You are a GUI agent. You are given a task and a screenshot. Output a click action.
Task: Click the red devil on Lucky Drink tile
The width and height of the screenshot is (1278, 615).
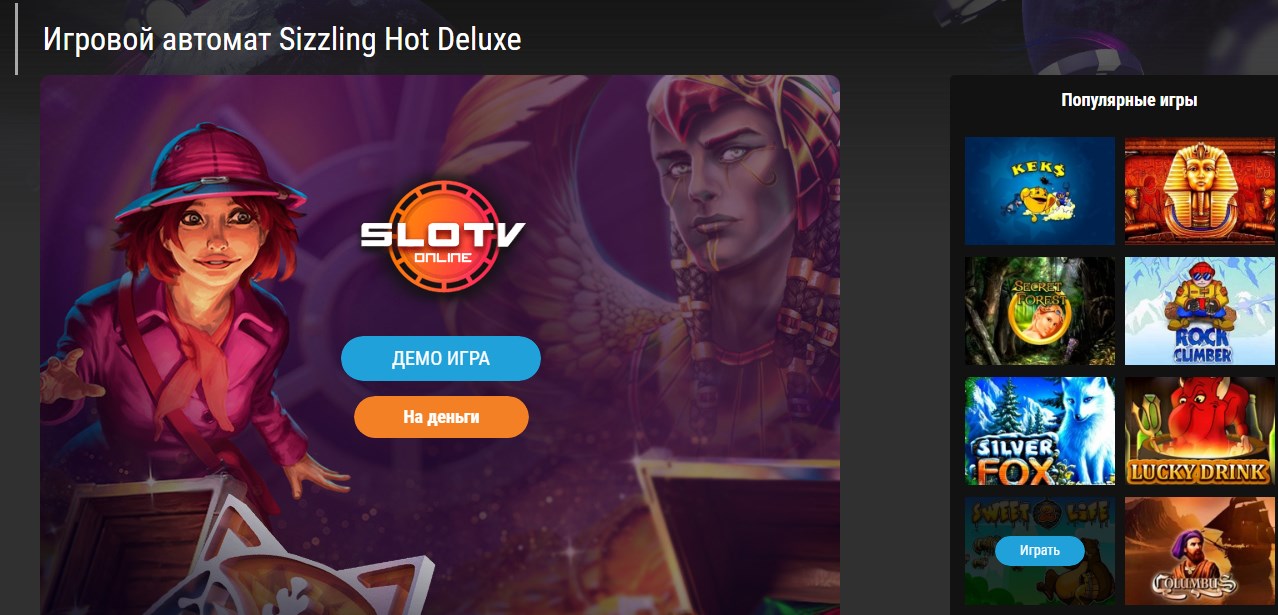pos(1200,420)
